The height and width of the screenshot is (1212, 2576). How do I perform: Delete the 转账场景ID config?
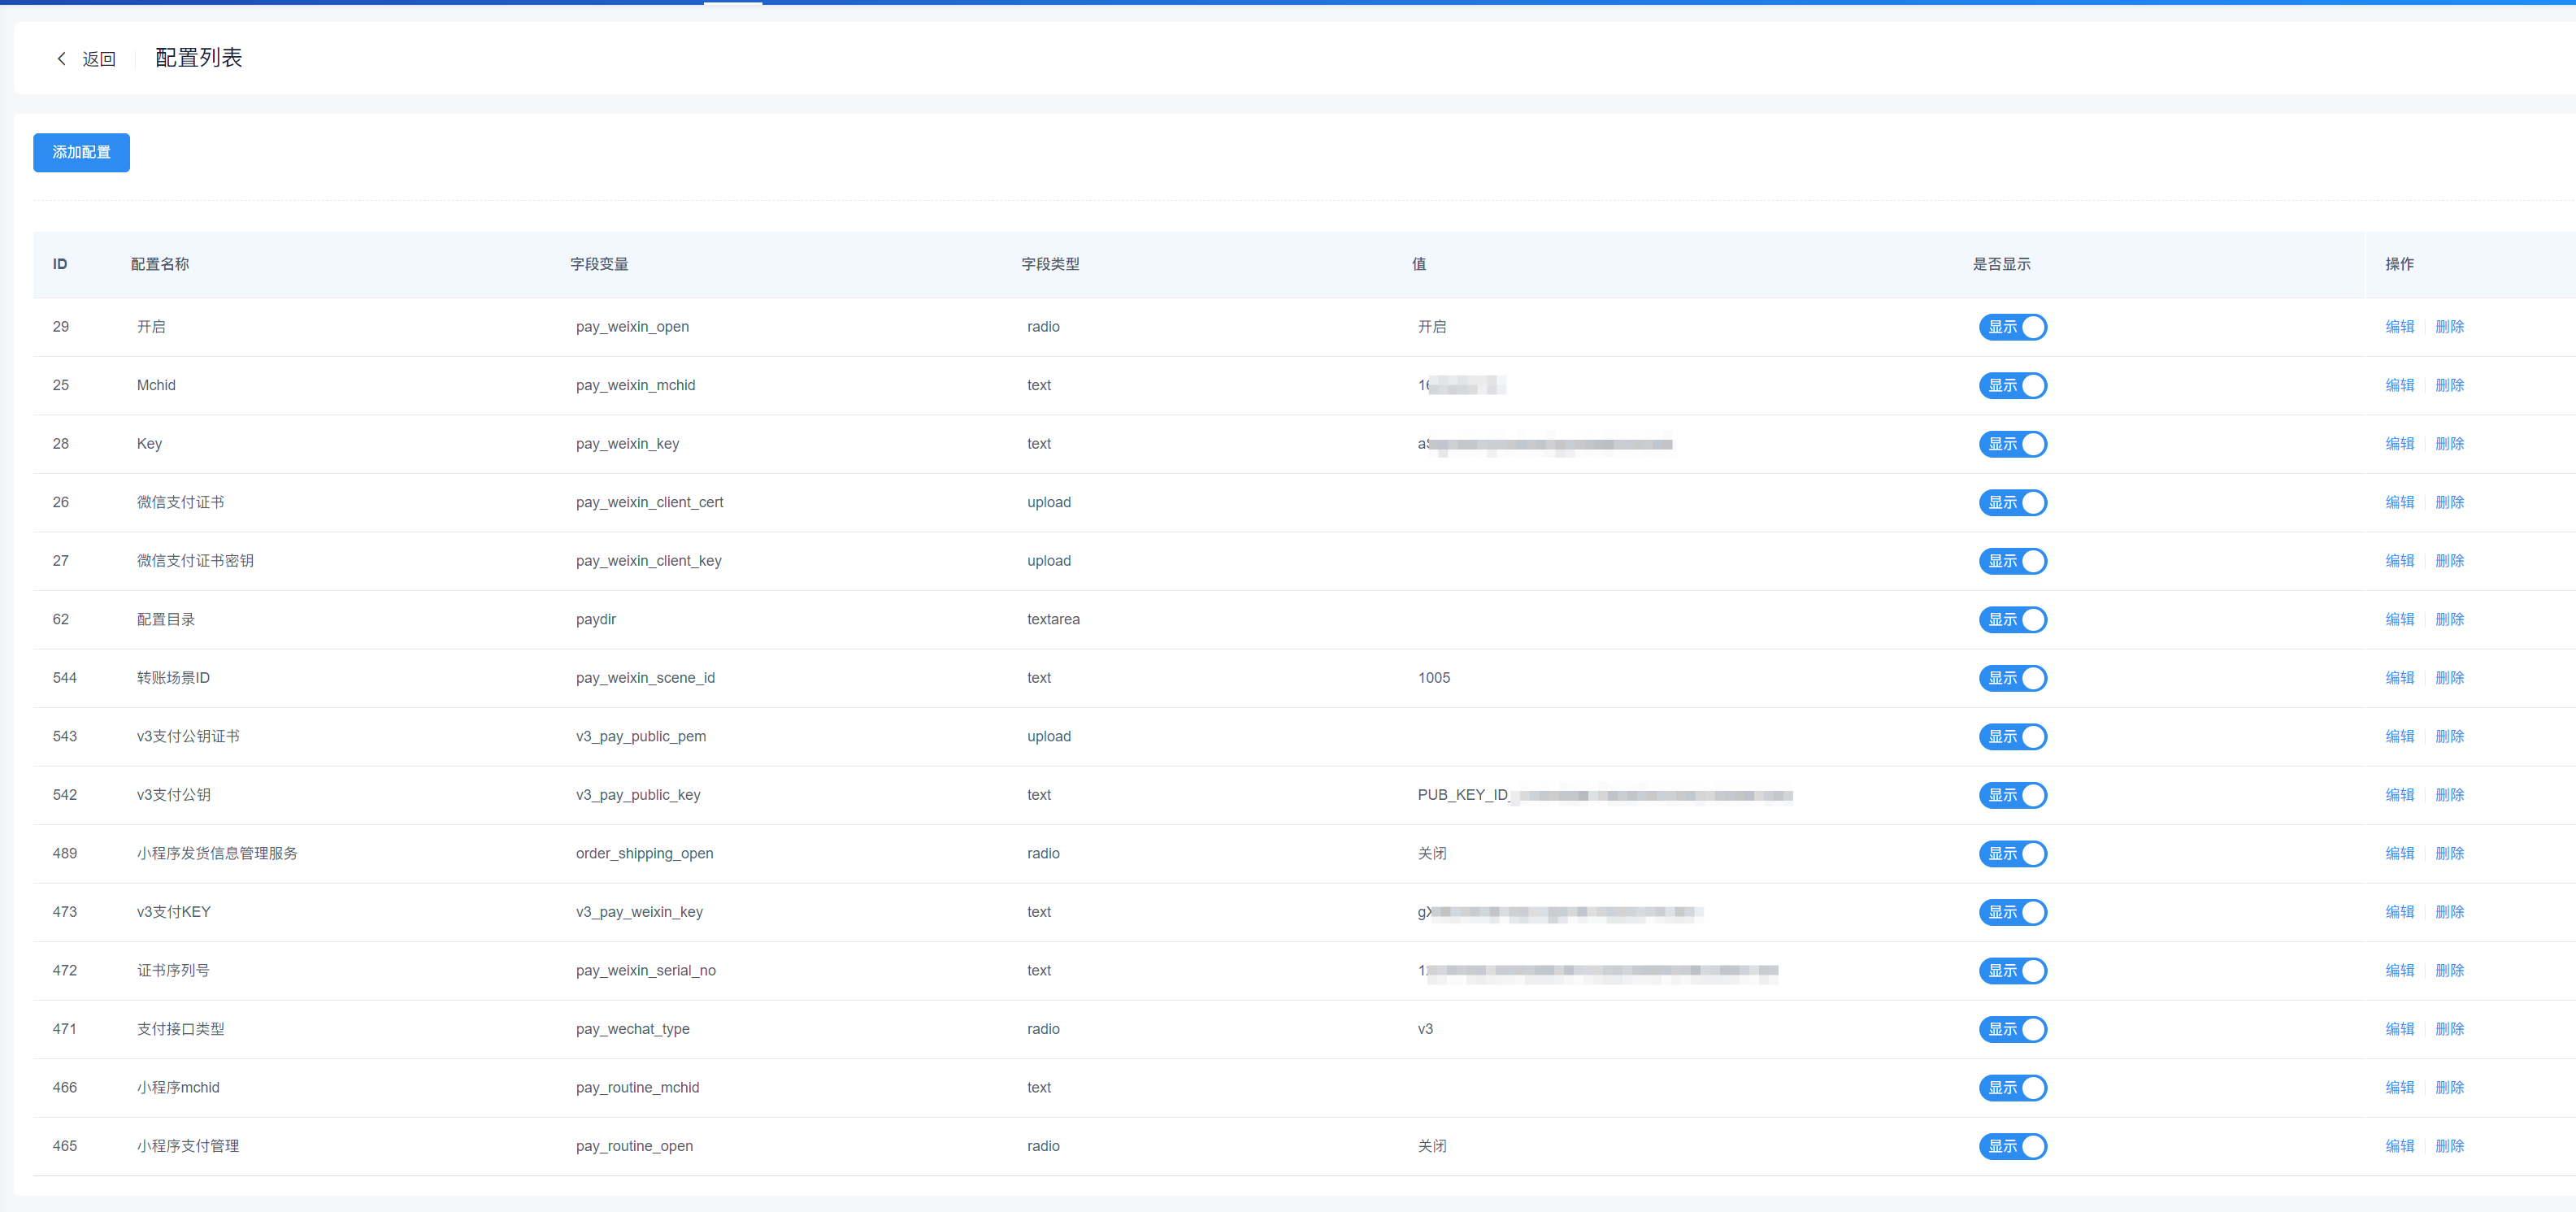(2449, 678)
